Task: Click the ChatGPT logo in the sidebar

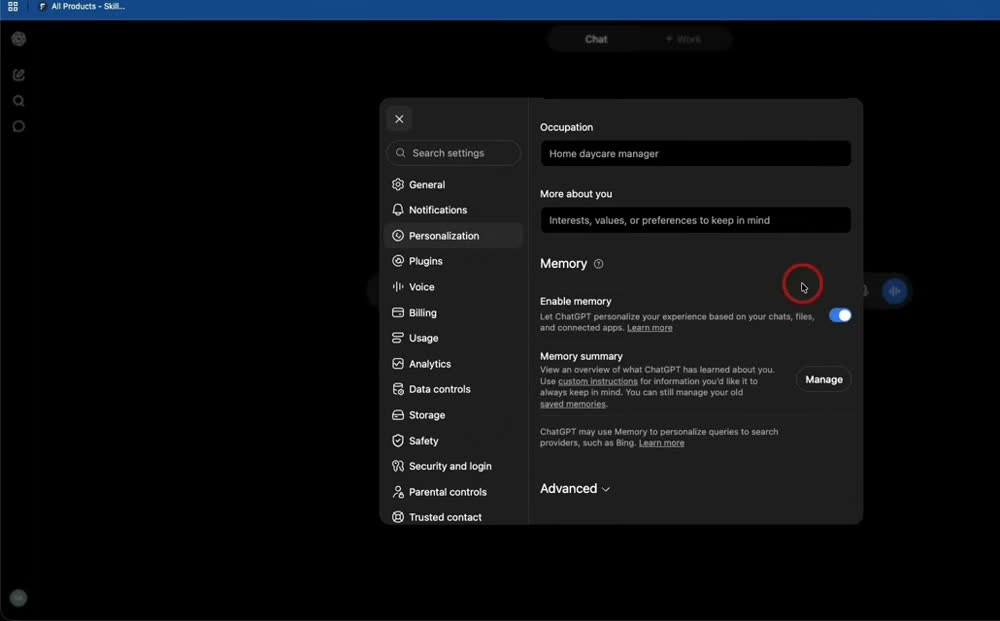Action: coord(18,39)
